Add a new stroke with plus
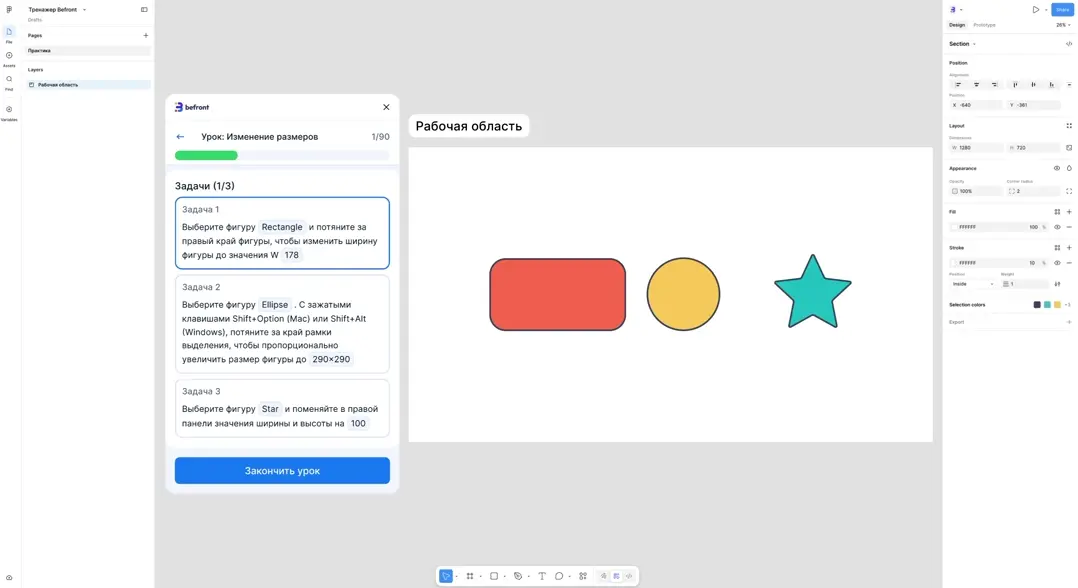This screenshot has height=588, width=1078. point(1068,248)
